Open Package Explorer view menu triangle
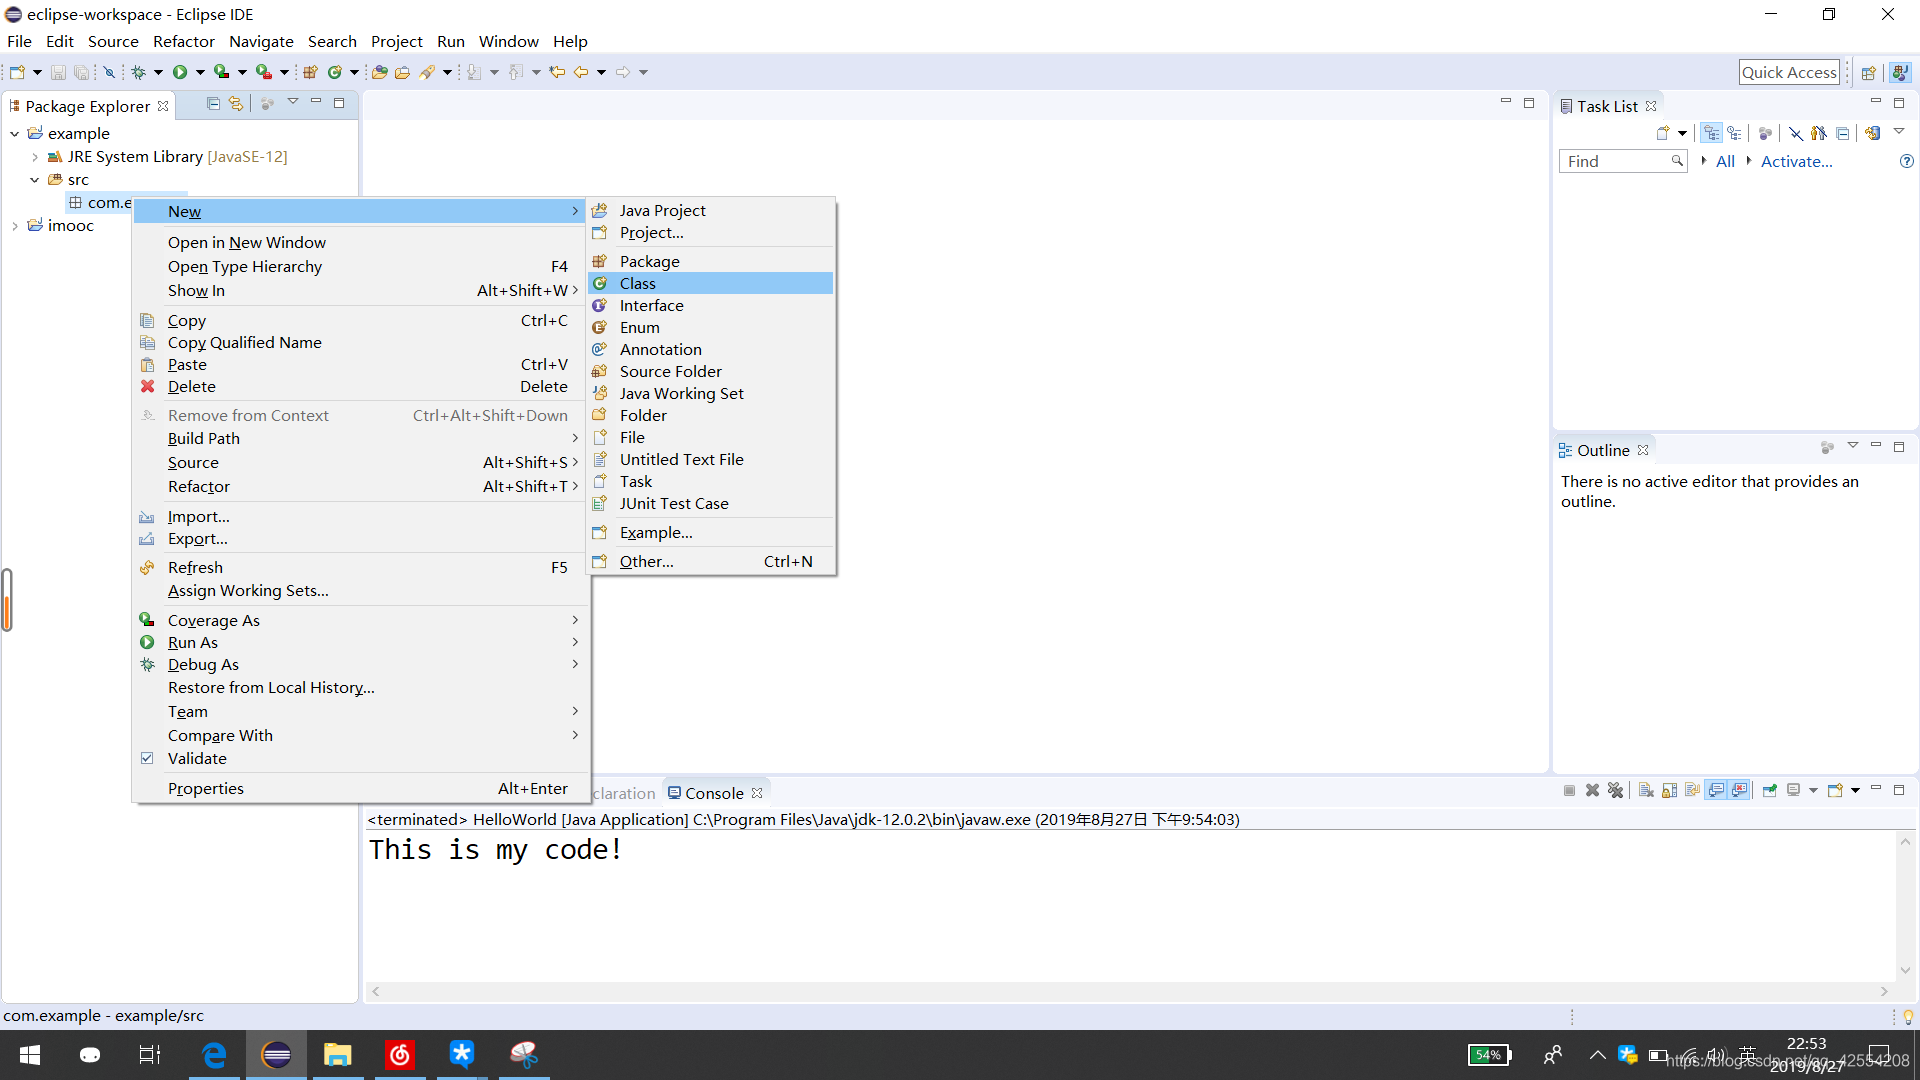1920x1080 pixels. [293, 102]
